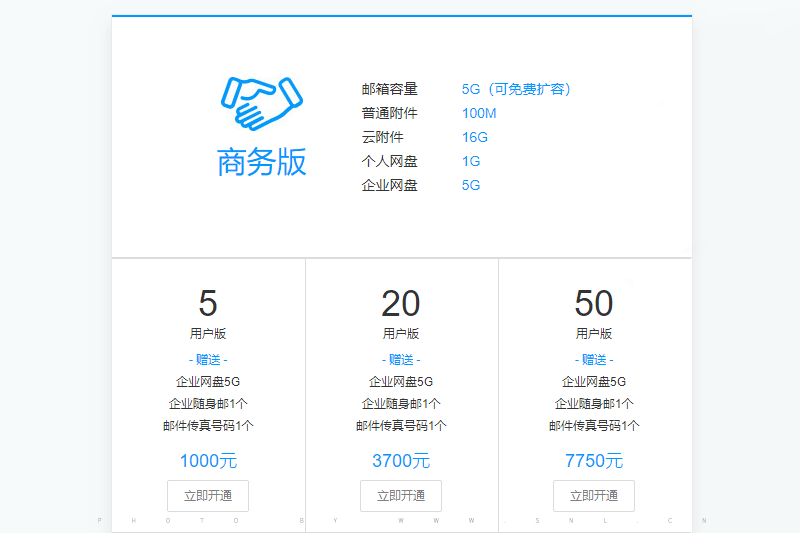This screenshot has height=533, width=800.
Task: Click the 企业网盘 label in the spec list
Action: click(x=389, y=185)
